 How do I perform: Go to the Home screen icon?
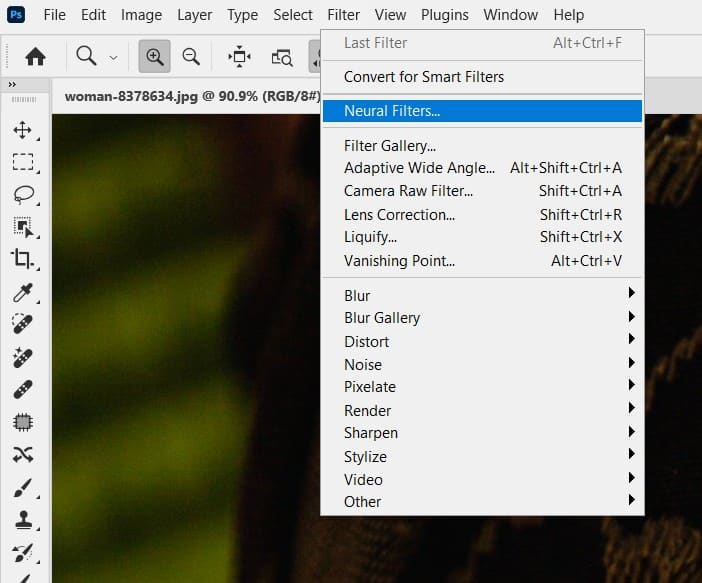[x=35, y=57]
